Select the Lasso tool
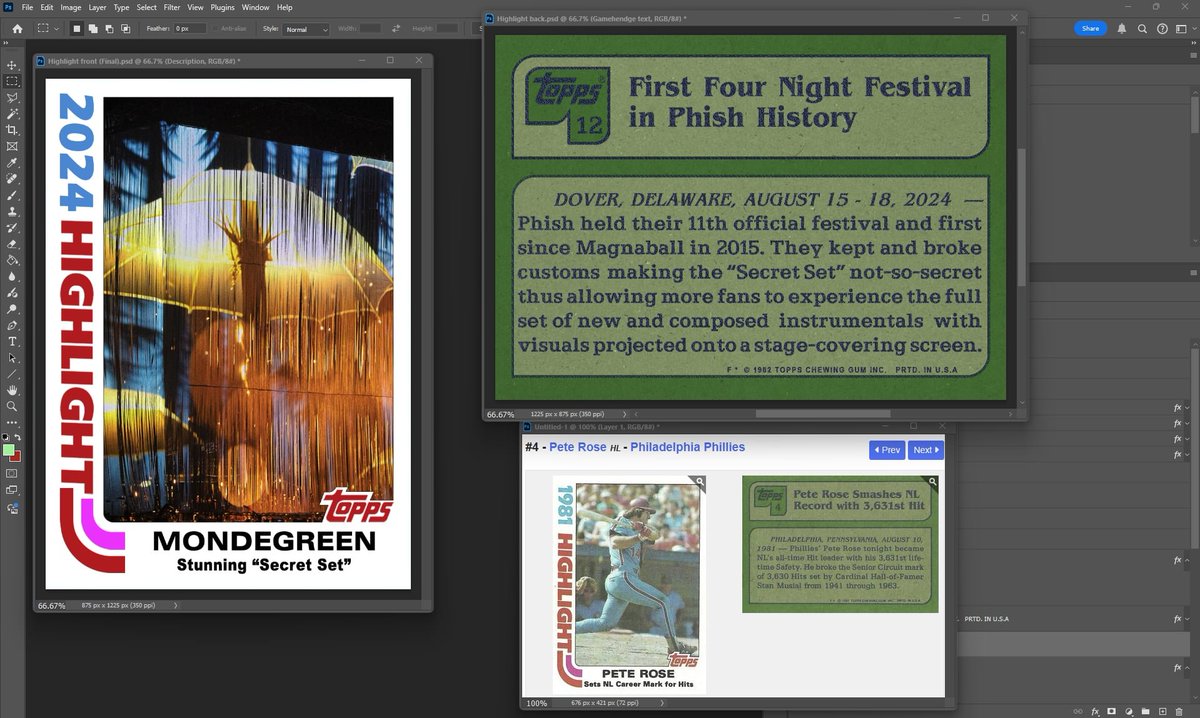Viewport: 1200px width, 718px height. coord(12,98)
